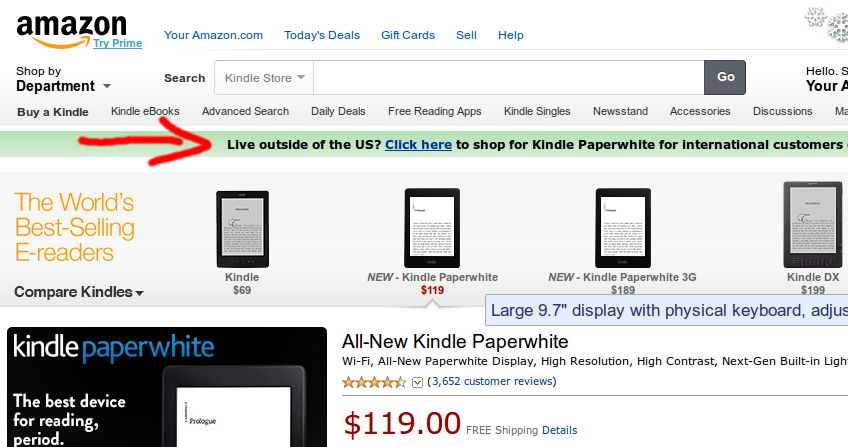Select the Kindle Paperwhite 3G device image
The width and height of the screenshot is (848, 447).
(x=622, y=228)
